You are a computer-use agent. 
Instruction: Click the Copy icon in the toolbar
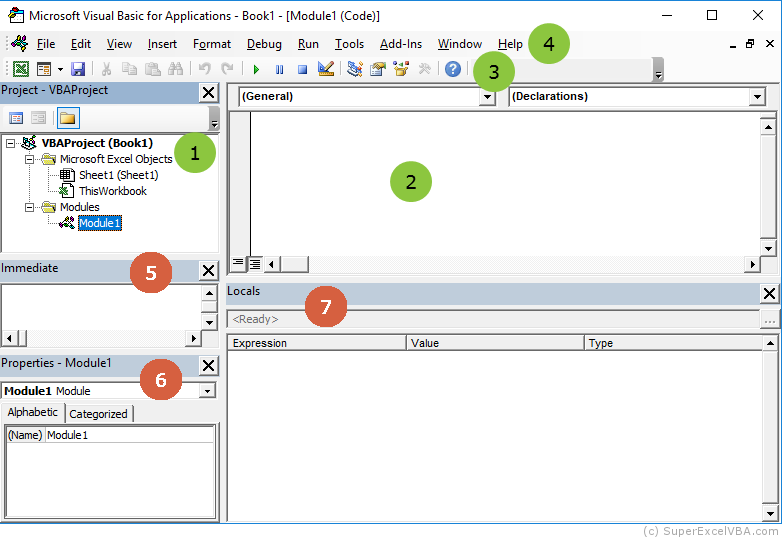point(129,69)
